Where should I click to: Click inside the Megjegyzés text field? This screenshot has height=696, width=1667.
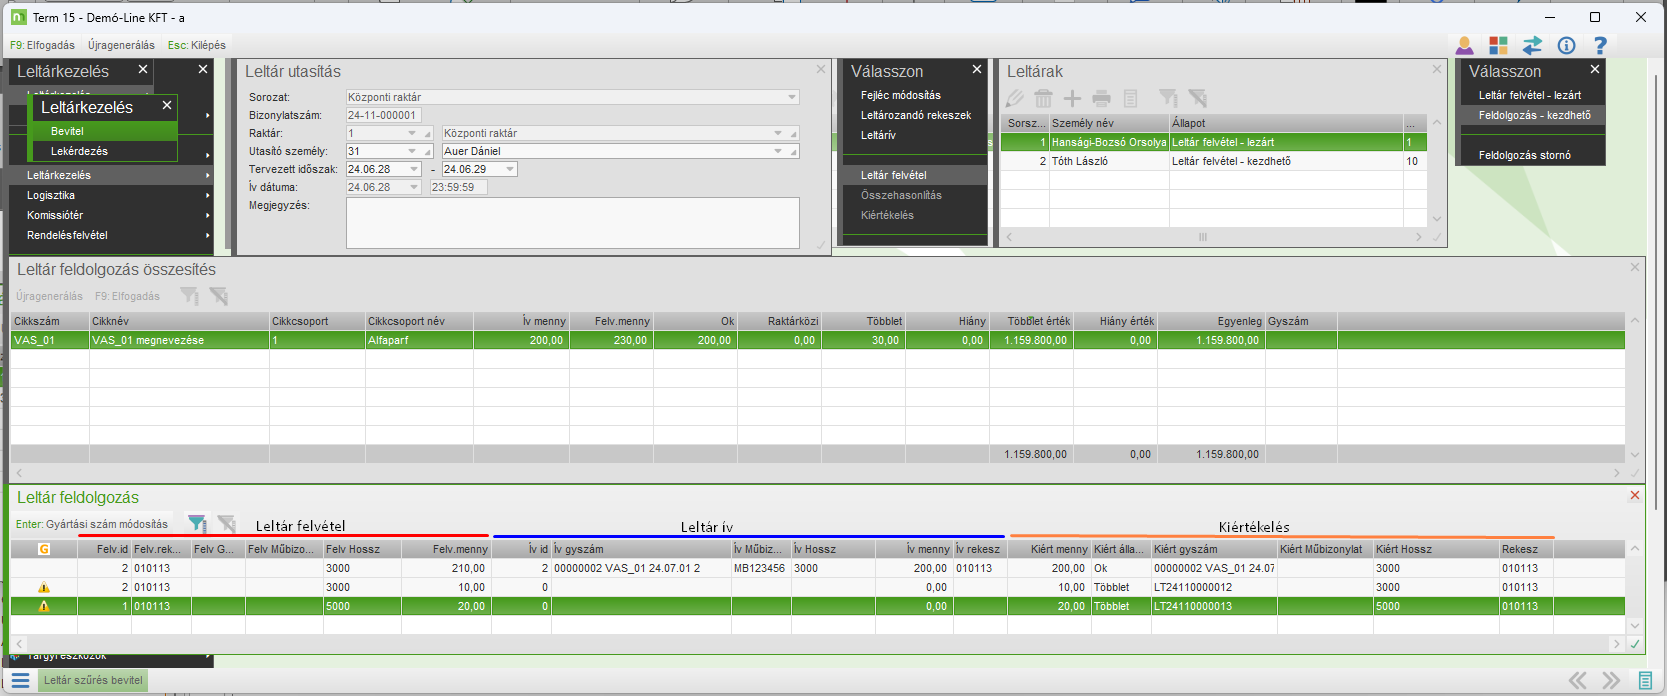572,222
